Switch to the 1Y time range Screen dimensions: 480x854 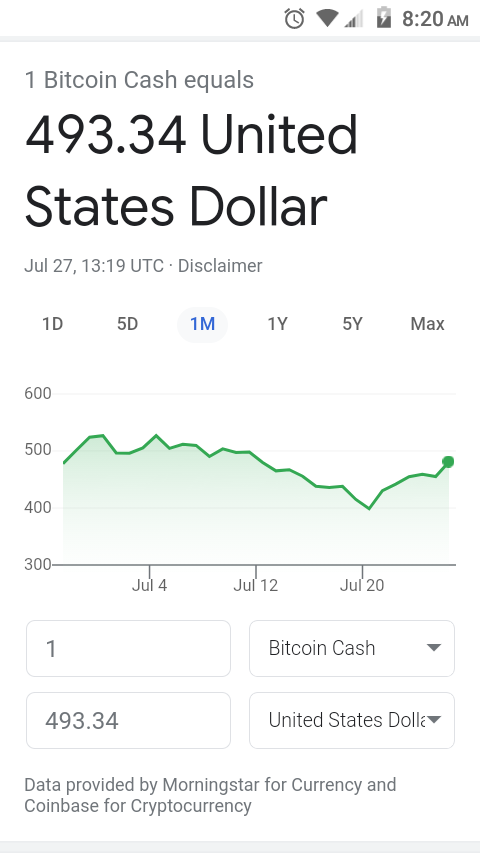point(277,324)
